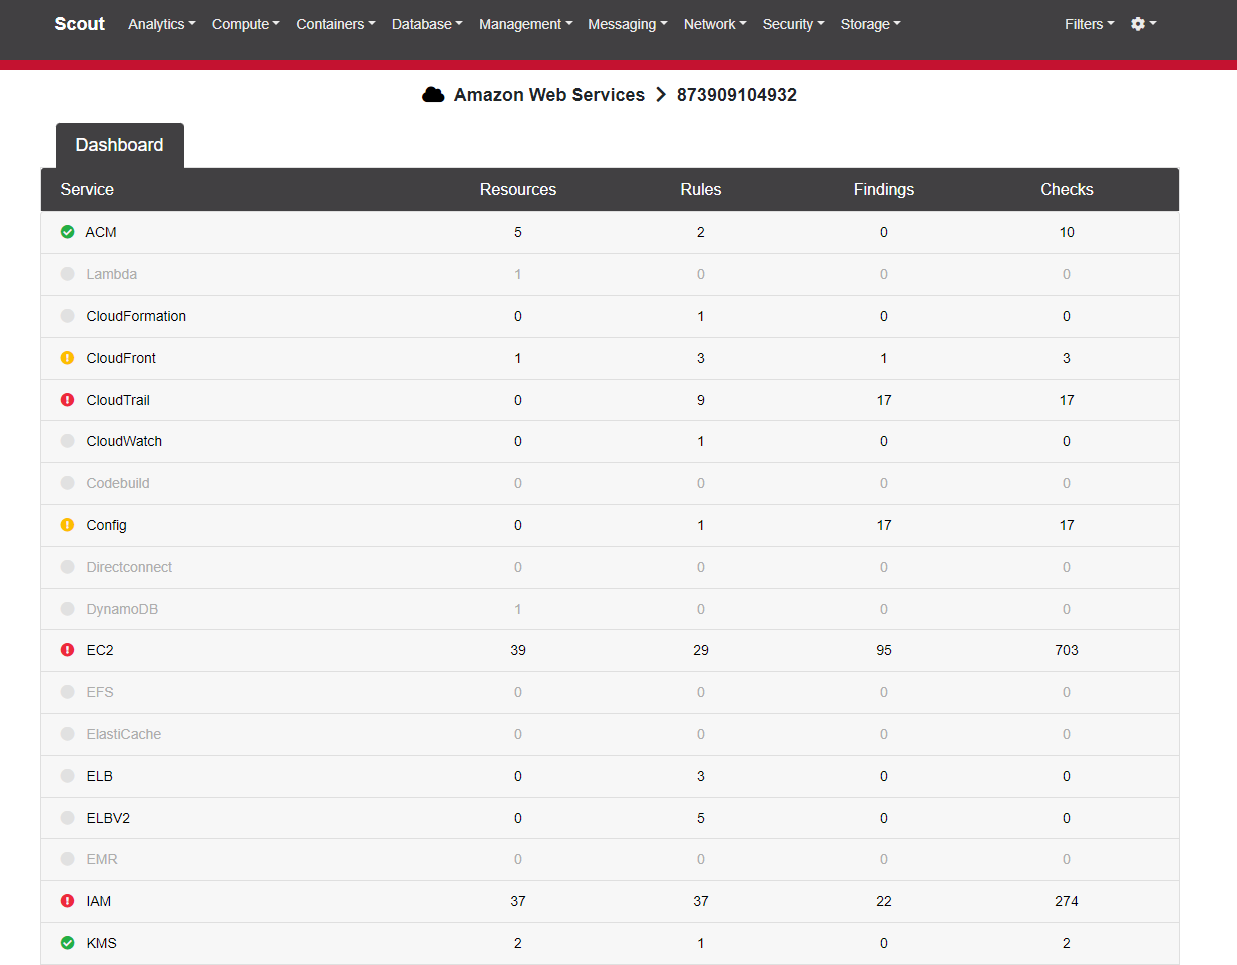This screenshot has width=1237, height=965.
Task: Click the Amazon Web Services heading text
Action: [549, 95]
